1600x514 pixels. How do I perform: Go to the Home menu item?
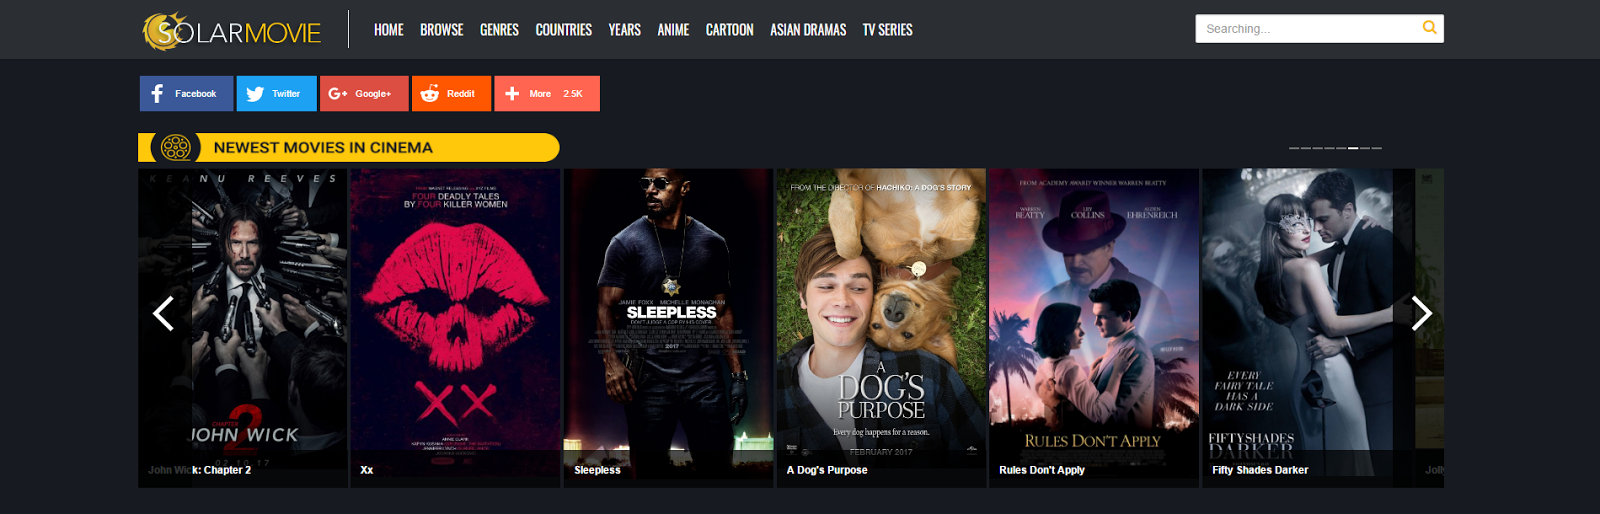click(389, 30)
